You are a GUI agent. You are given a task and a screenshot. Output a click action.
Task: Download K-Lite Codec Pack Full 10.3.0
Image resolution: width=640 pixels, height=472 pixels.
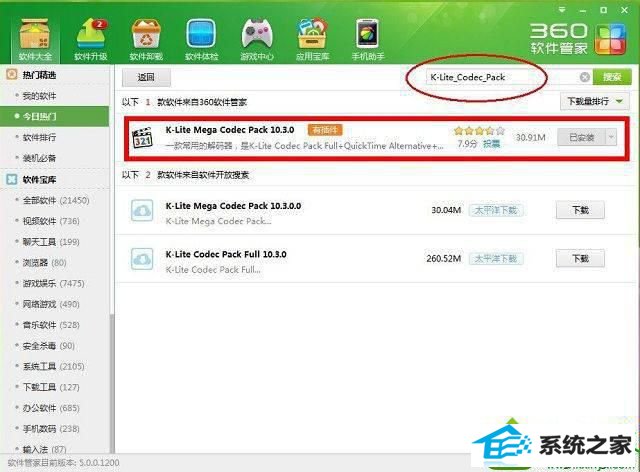580,258
